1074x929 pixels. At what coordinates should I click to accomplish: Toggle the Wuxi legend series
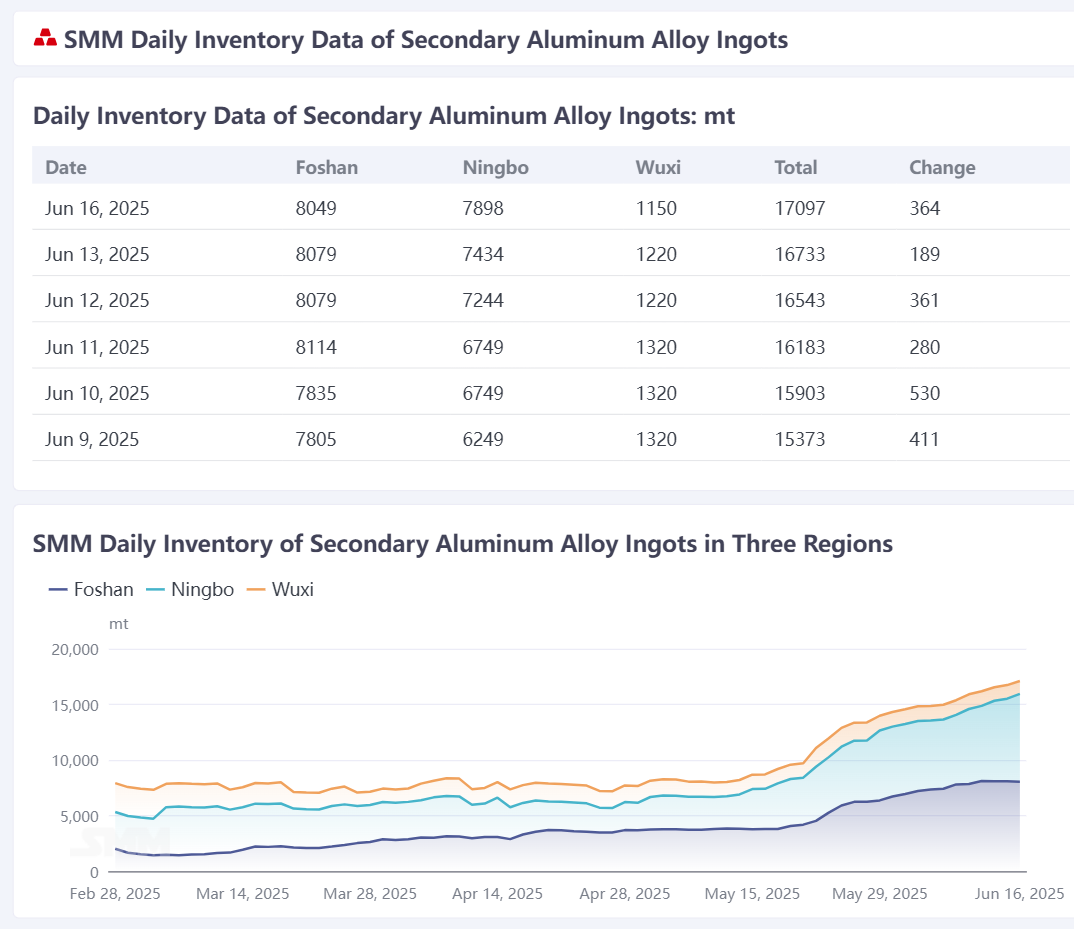coord(280,589)
